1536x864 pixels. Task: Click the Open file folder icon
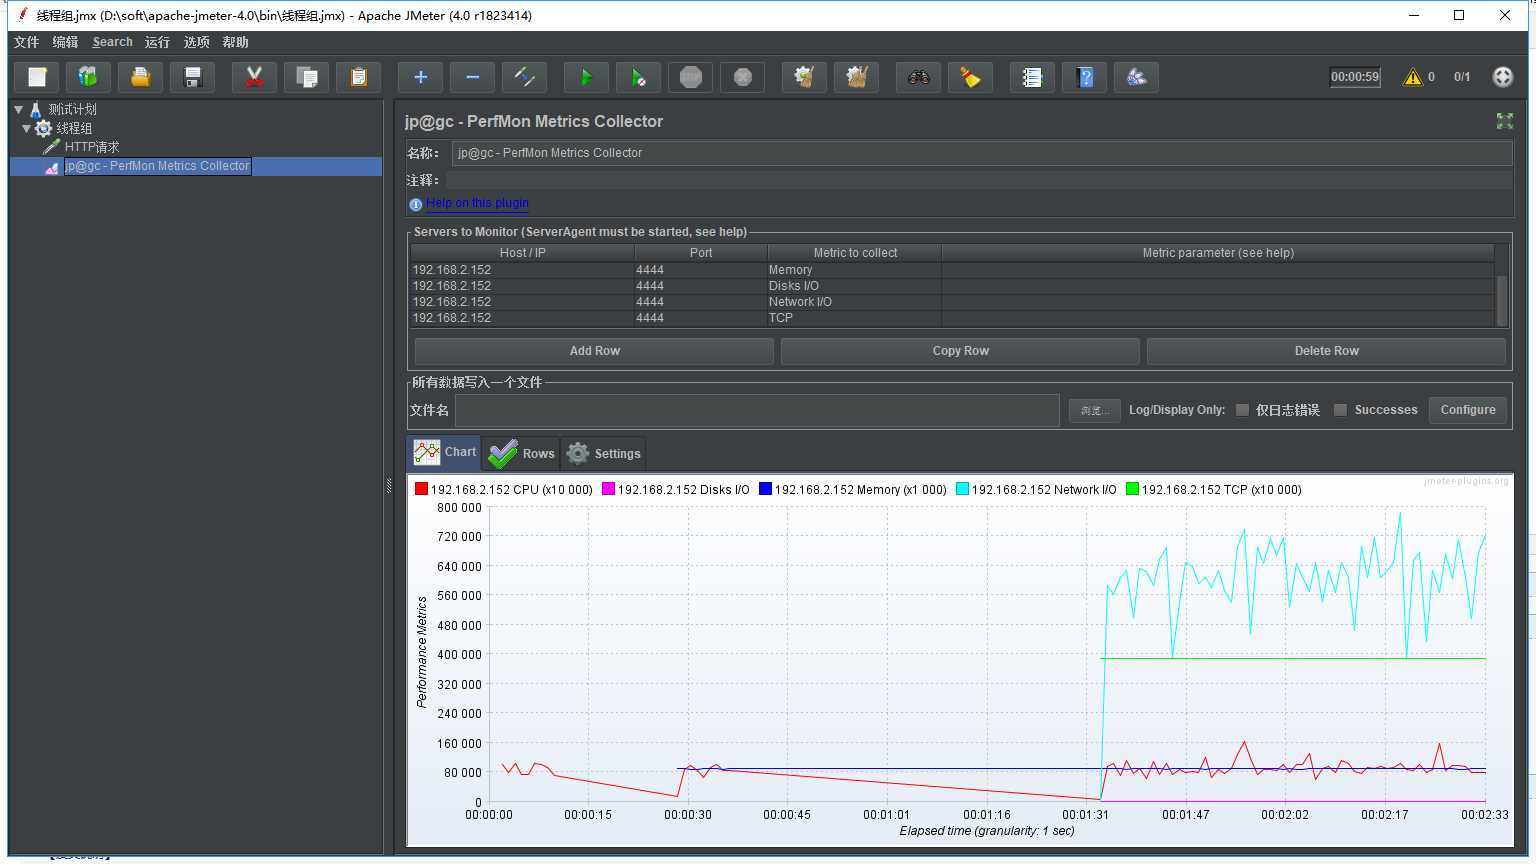[140, 77]
